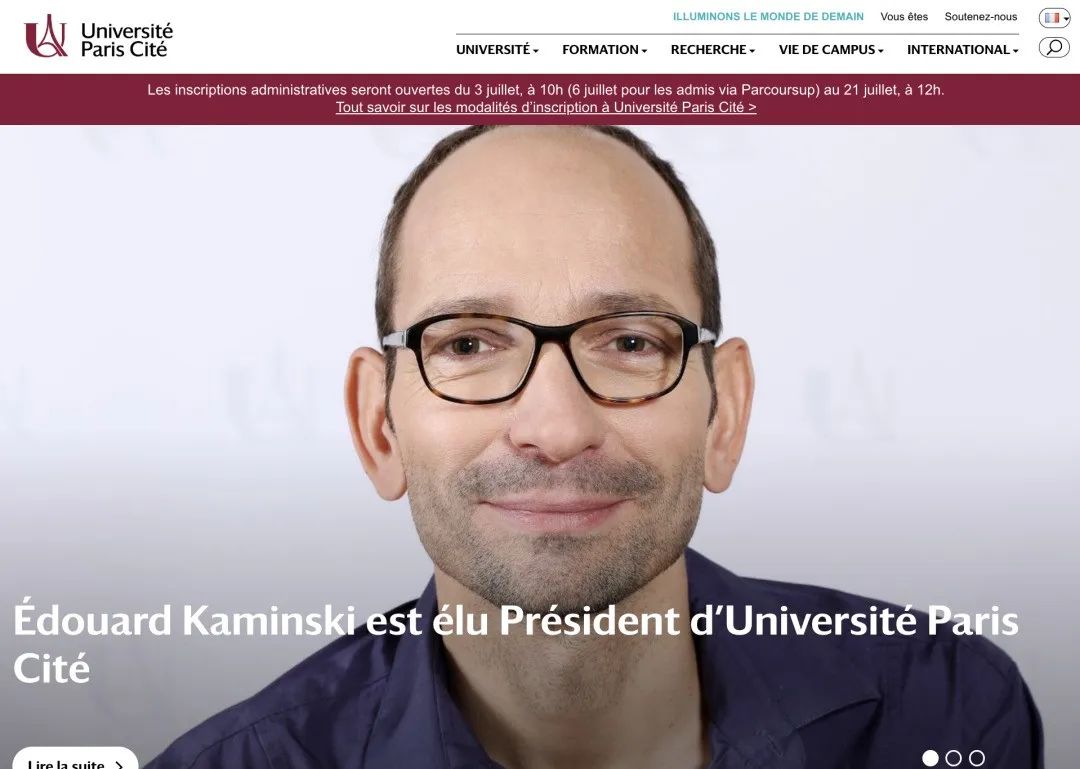Click the Université Paris Cité logo
Image resolution: width=1080 pixels, height=769 pixels.
[x=98, y=37]
